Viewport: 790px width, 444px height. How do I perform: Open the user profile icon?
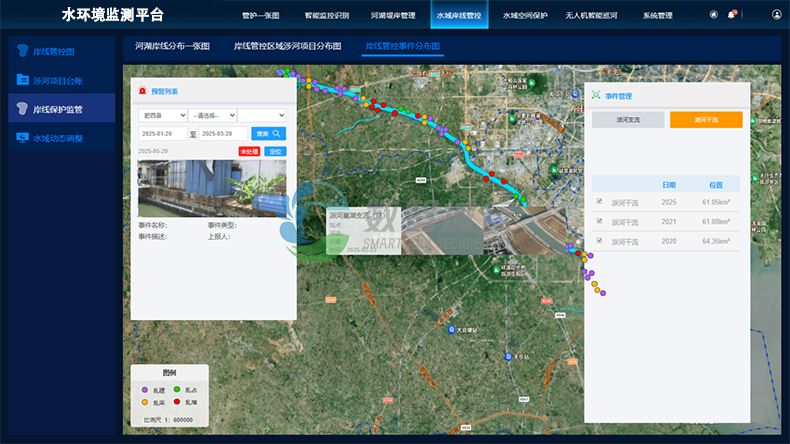click(x=777, y=15)
